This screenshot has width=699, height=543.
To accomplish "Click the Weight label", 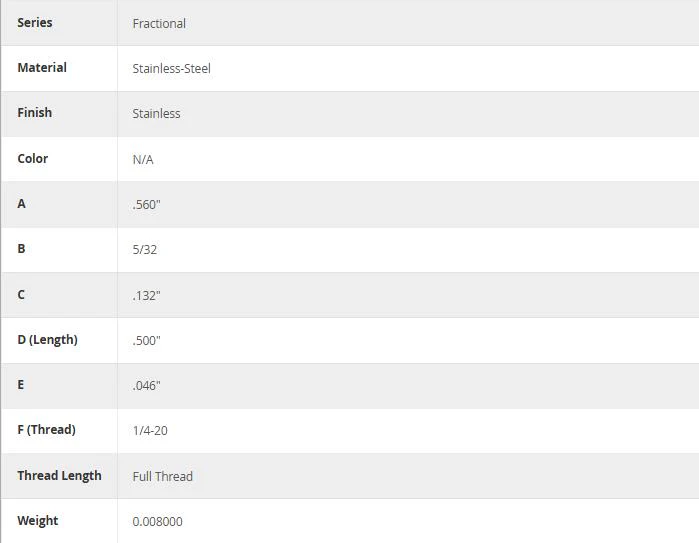I will coord(38,521).
